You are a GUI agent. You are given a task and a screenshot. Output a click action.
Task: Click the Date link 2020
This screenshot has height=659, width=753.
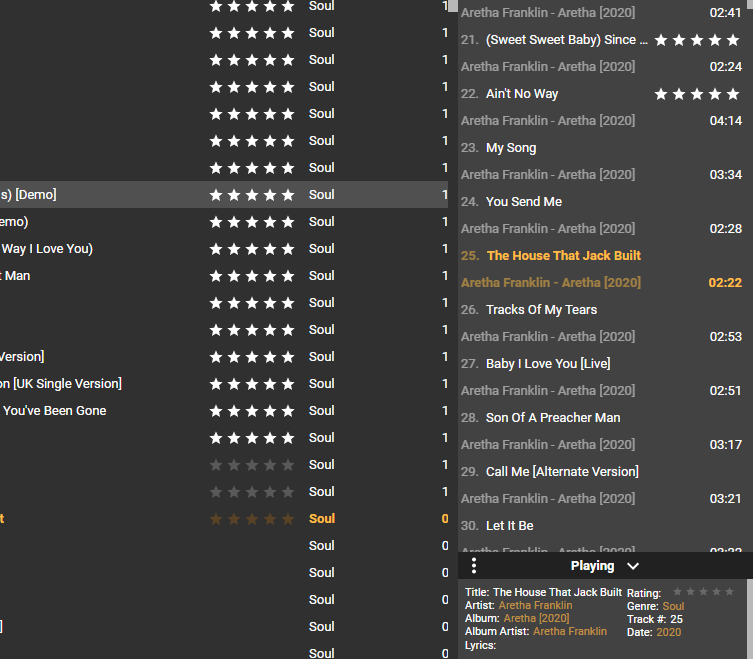(668, 633)
